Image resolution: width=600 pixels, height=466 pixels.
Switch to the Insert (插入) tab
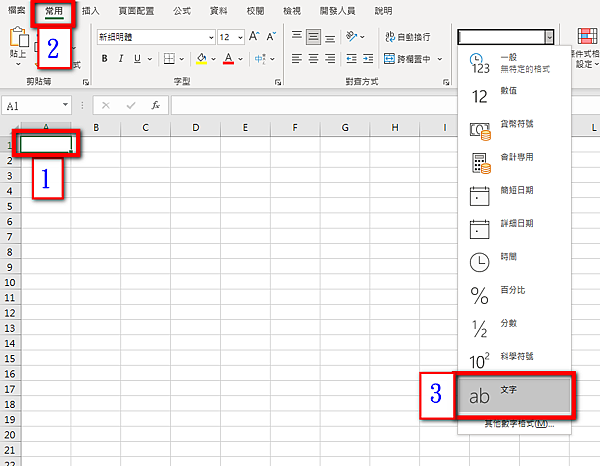click(x=91, y=11)
